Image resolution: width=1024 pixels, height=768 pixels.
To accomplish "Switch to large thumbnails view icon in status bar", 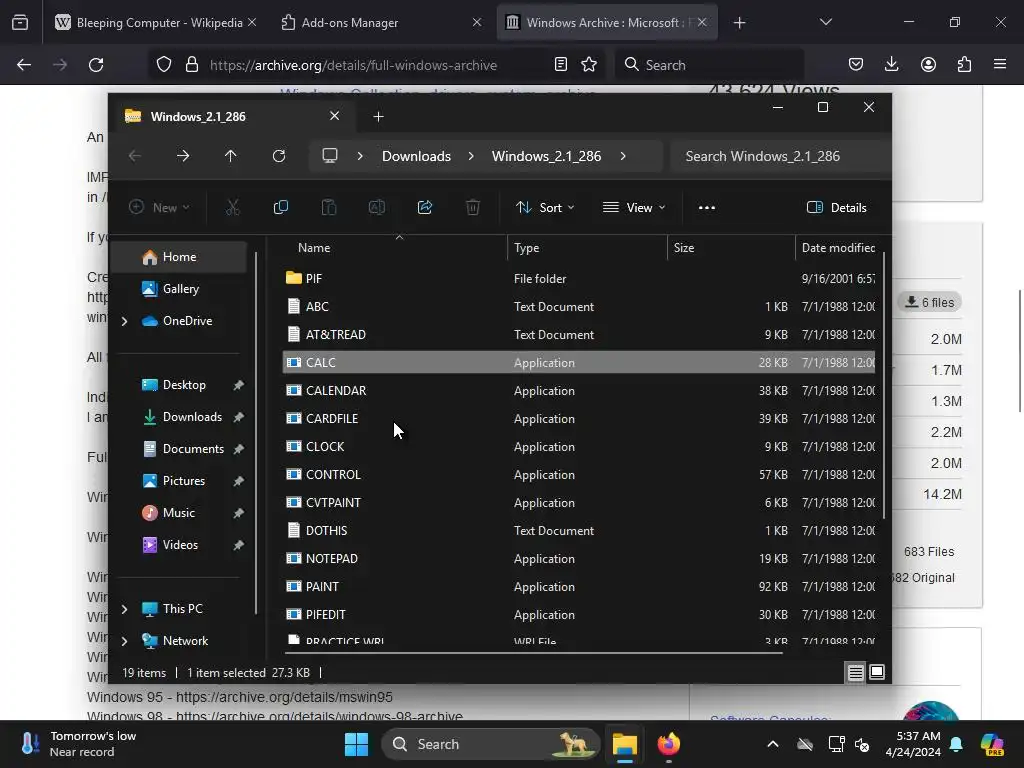I will click(x=877, y=672).
